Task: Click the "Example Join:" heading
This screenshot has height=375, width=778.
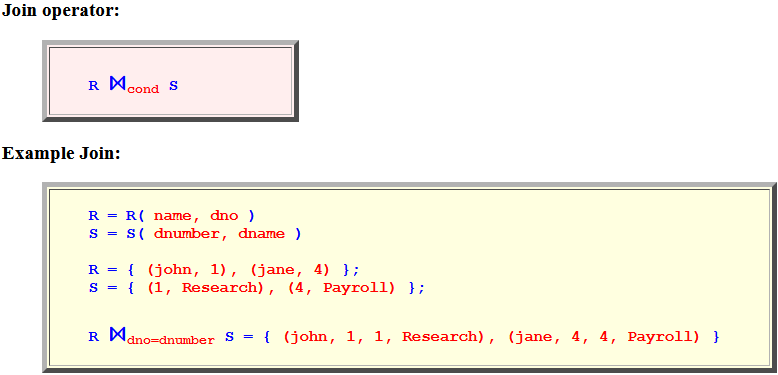Action: point(62,153)
